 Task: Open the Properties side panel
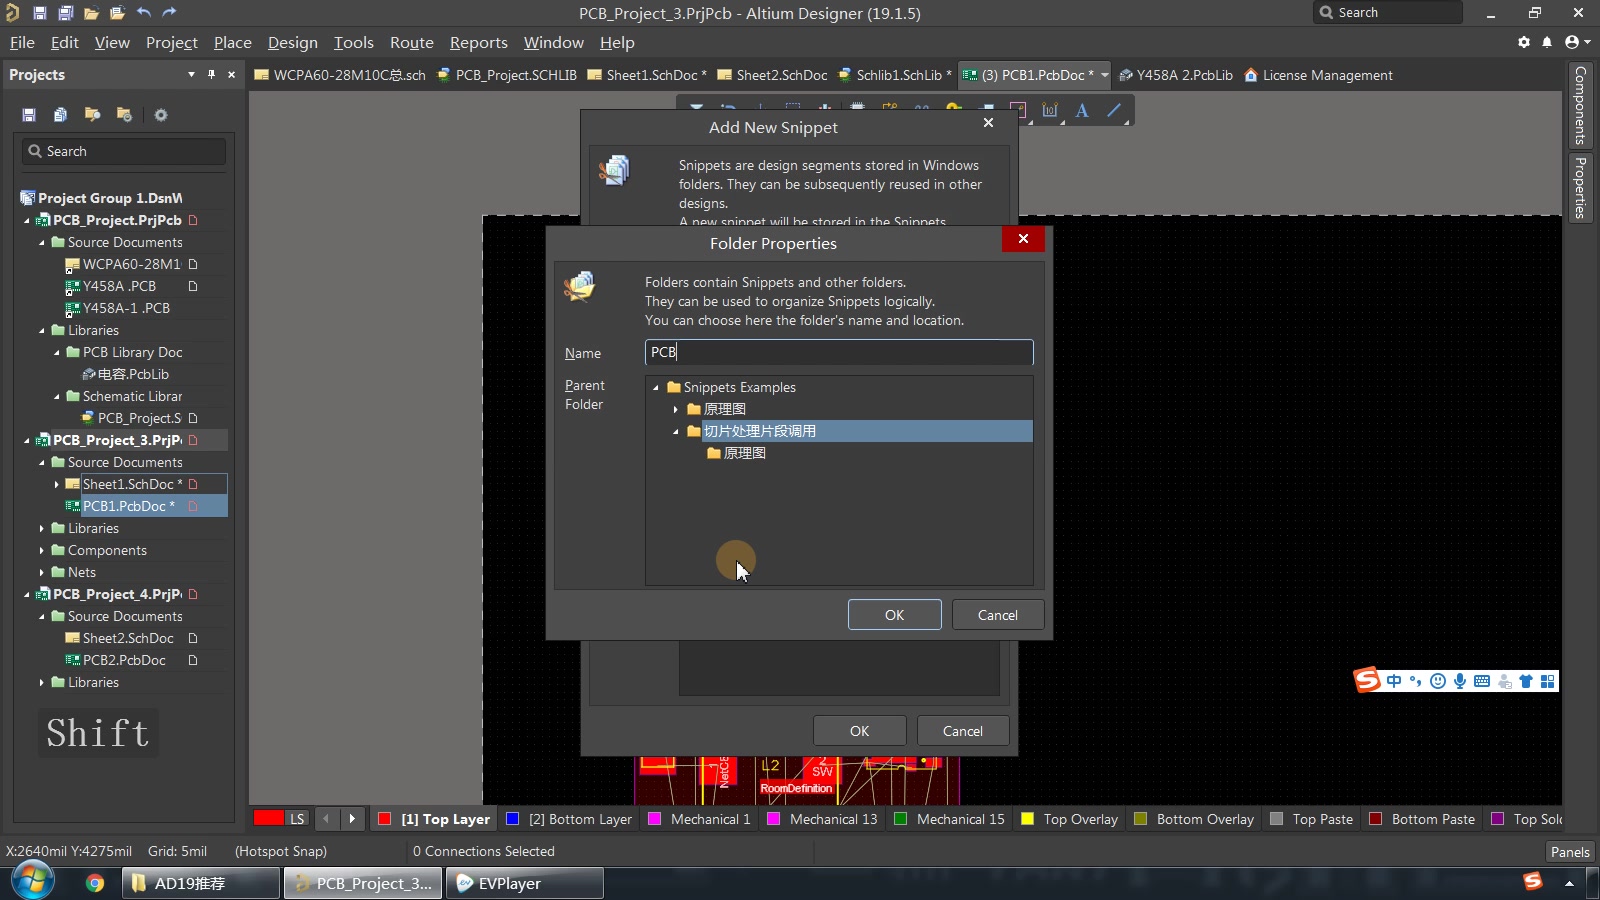pyautogui.click(x=1580, y=188)
